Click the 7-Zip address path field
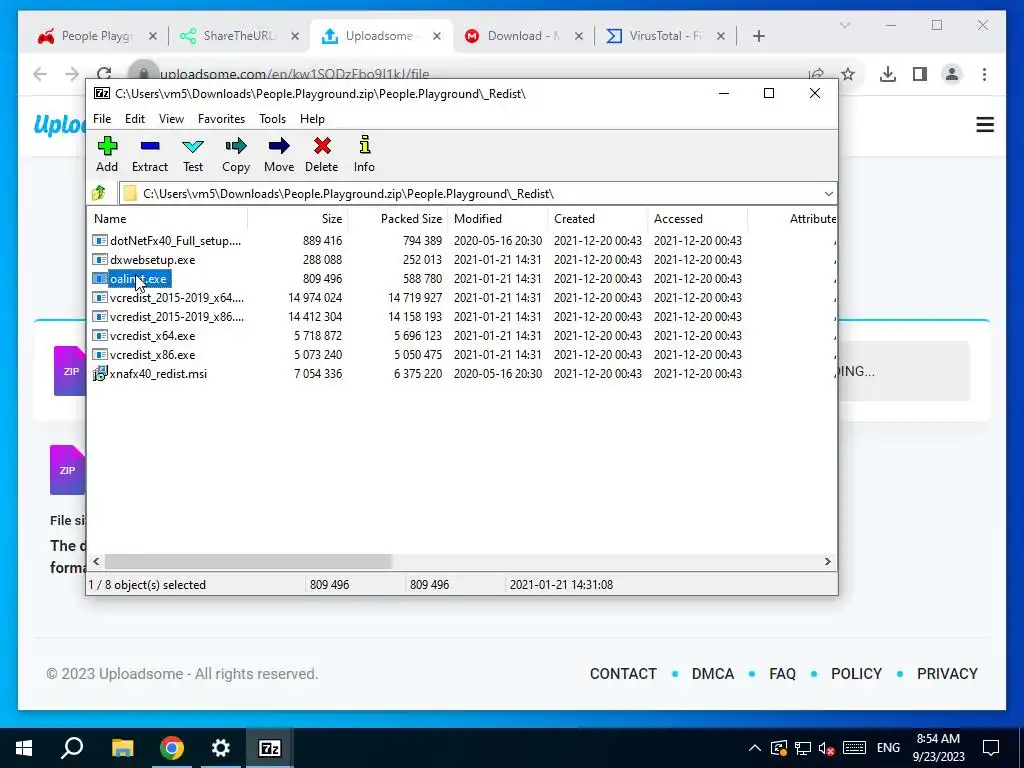 pos(477,194)
